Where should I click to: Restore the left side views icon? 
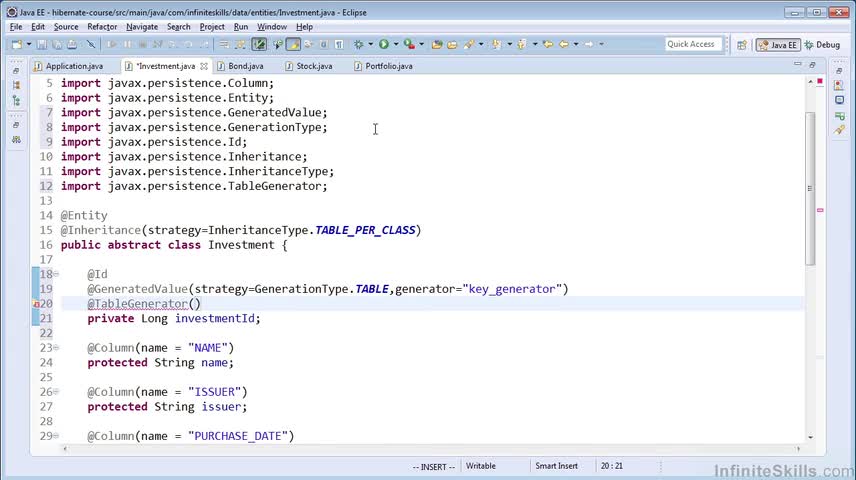(16, 70)
